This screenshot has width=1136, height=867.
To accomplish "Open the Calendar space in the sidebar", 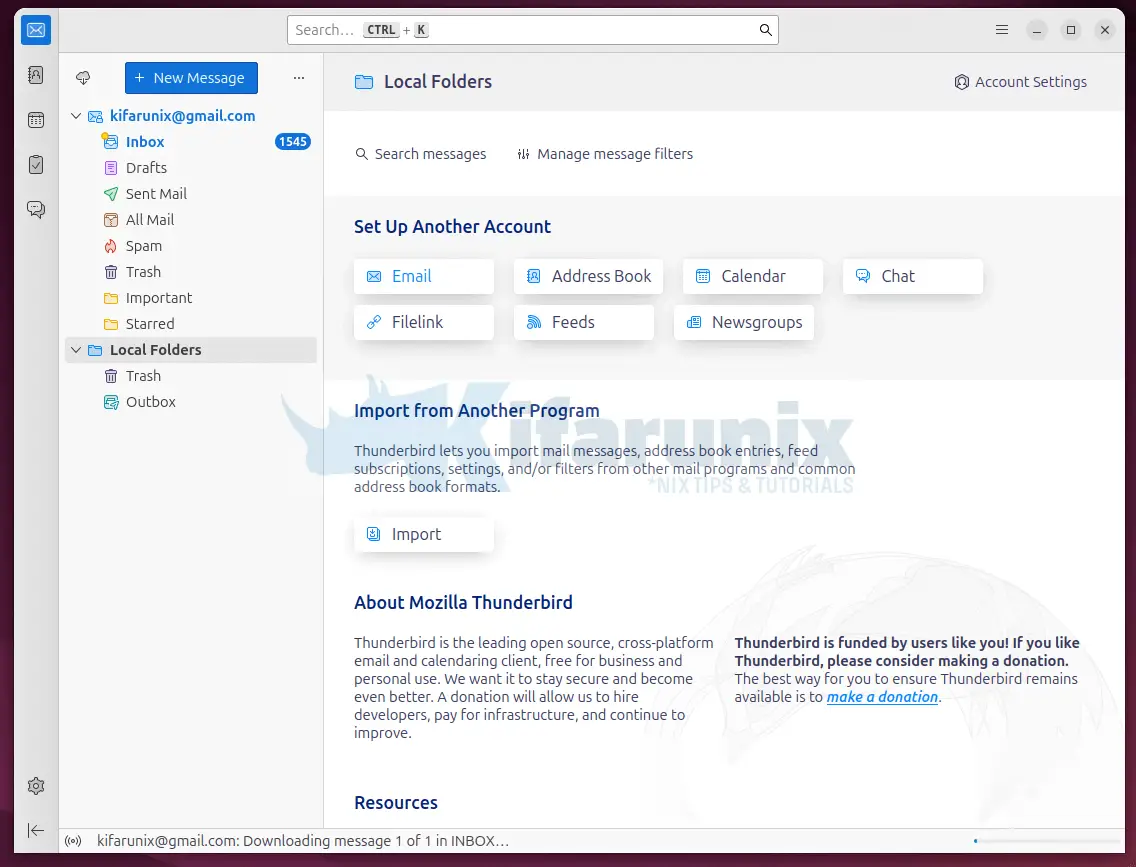I will [x=36, y=120].
